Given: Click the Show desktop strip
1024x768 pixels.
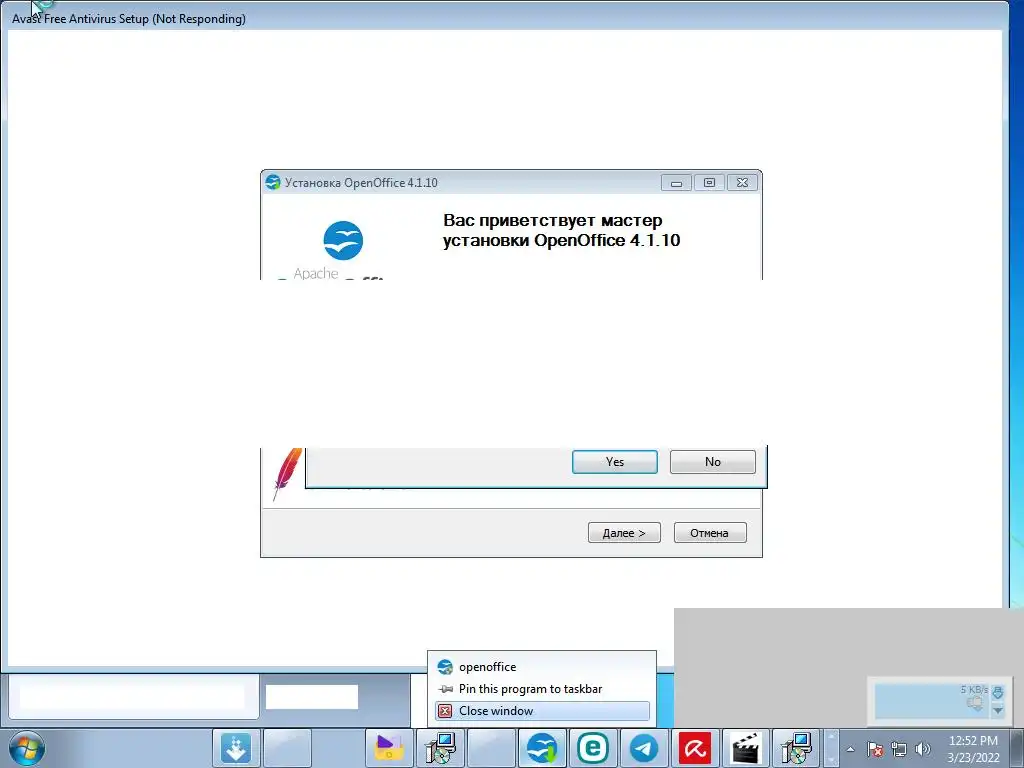Looking at the screenshot, I should click(x=1017, y=748).
